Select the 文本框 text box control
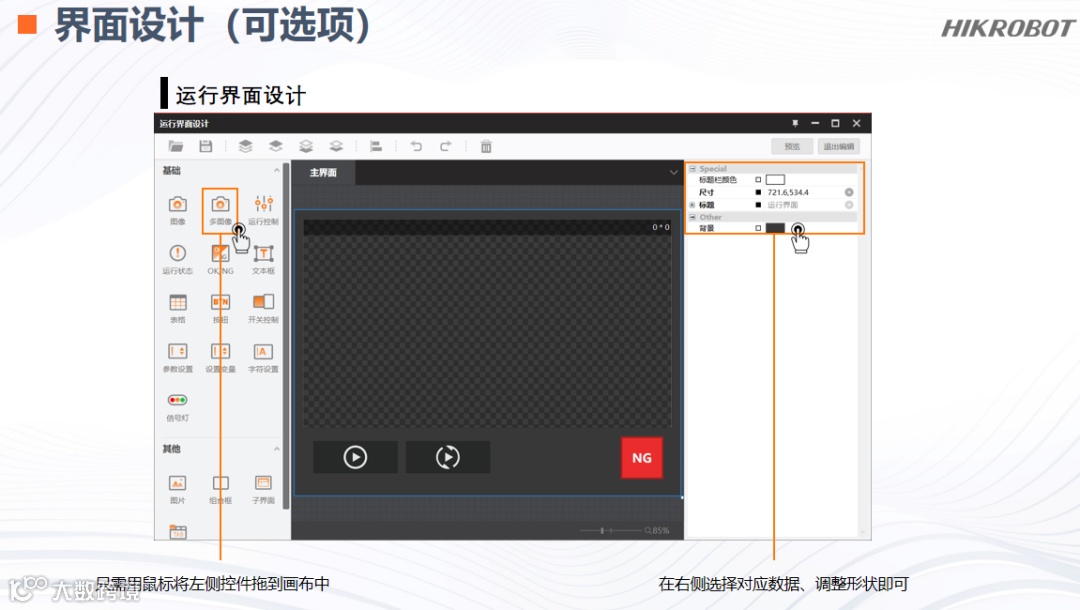The width and height of the screenshot is (1080, 610). (263, 260)
